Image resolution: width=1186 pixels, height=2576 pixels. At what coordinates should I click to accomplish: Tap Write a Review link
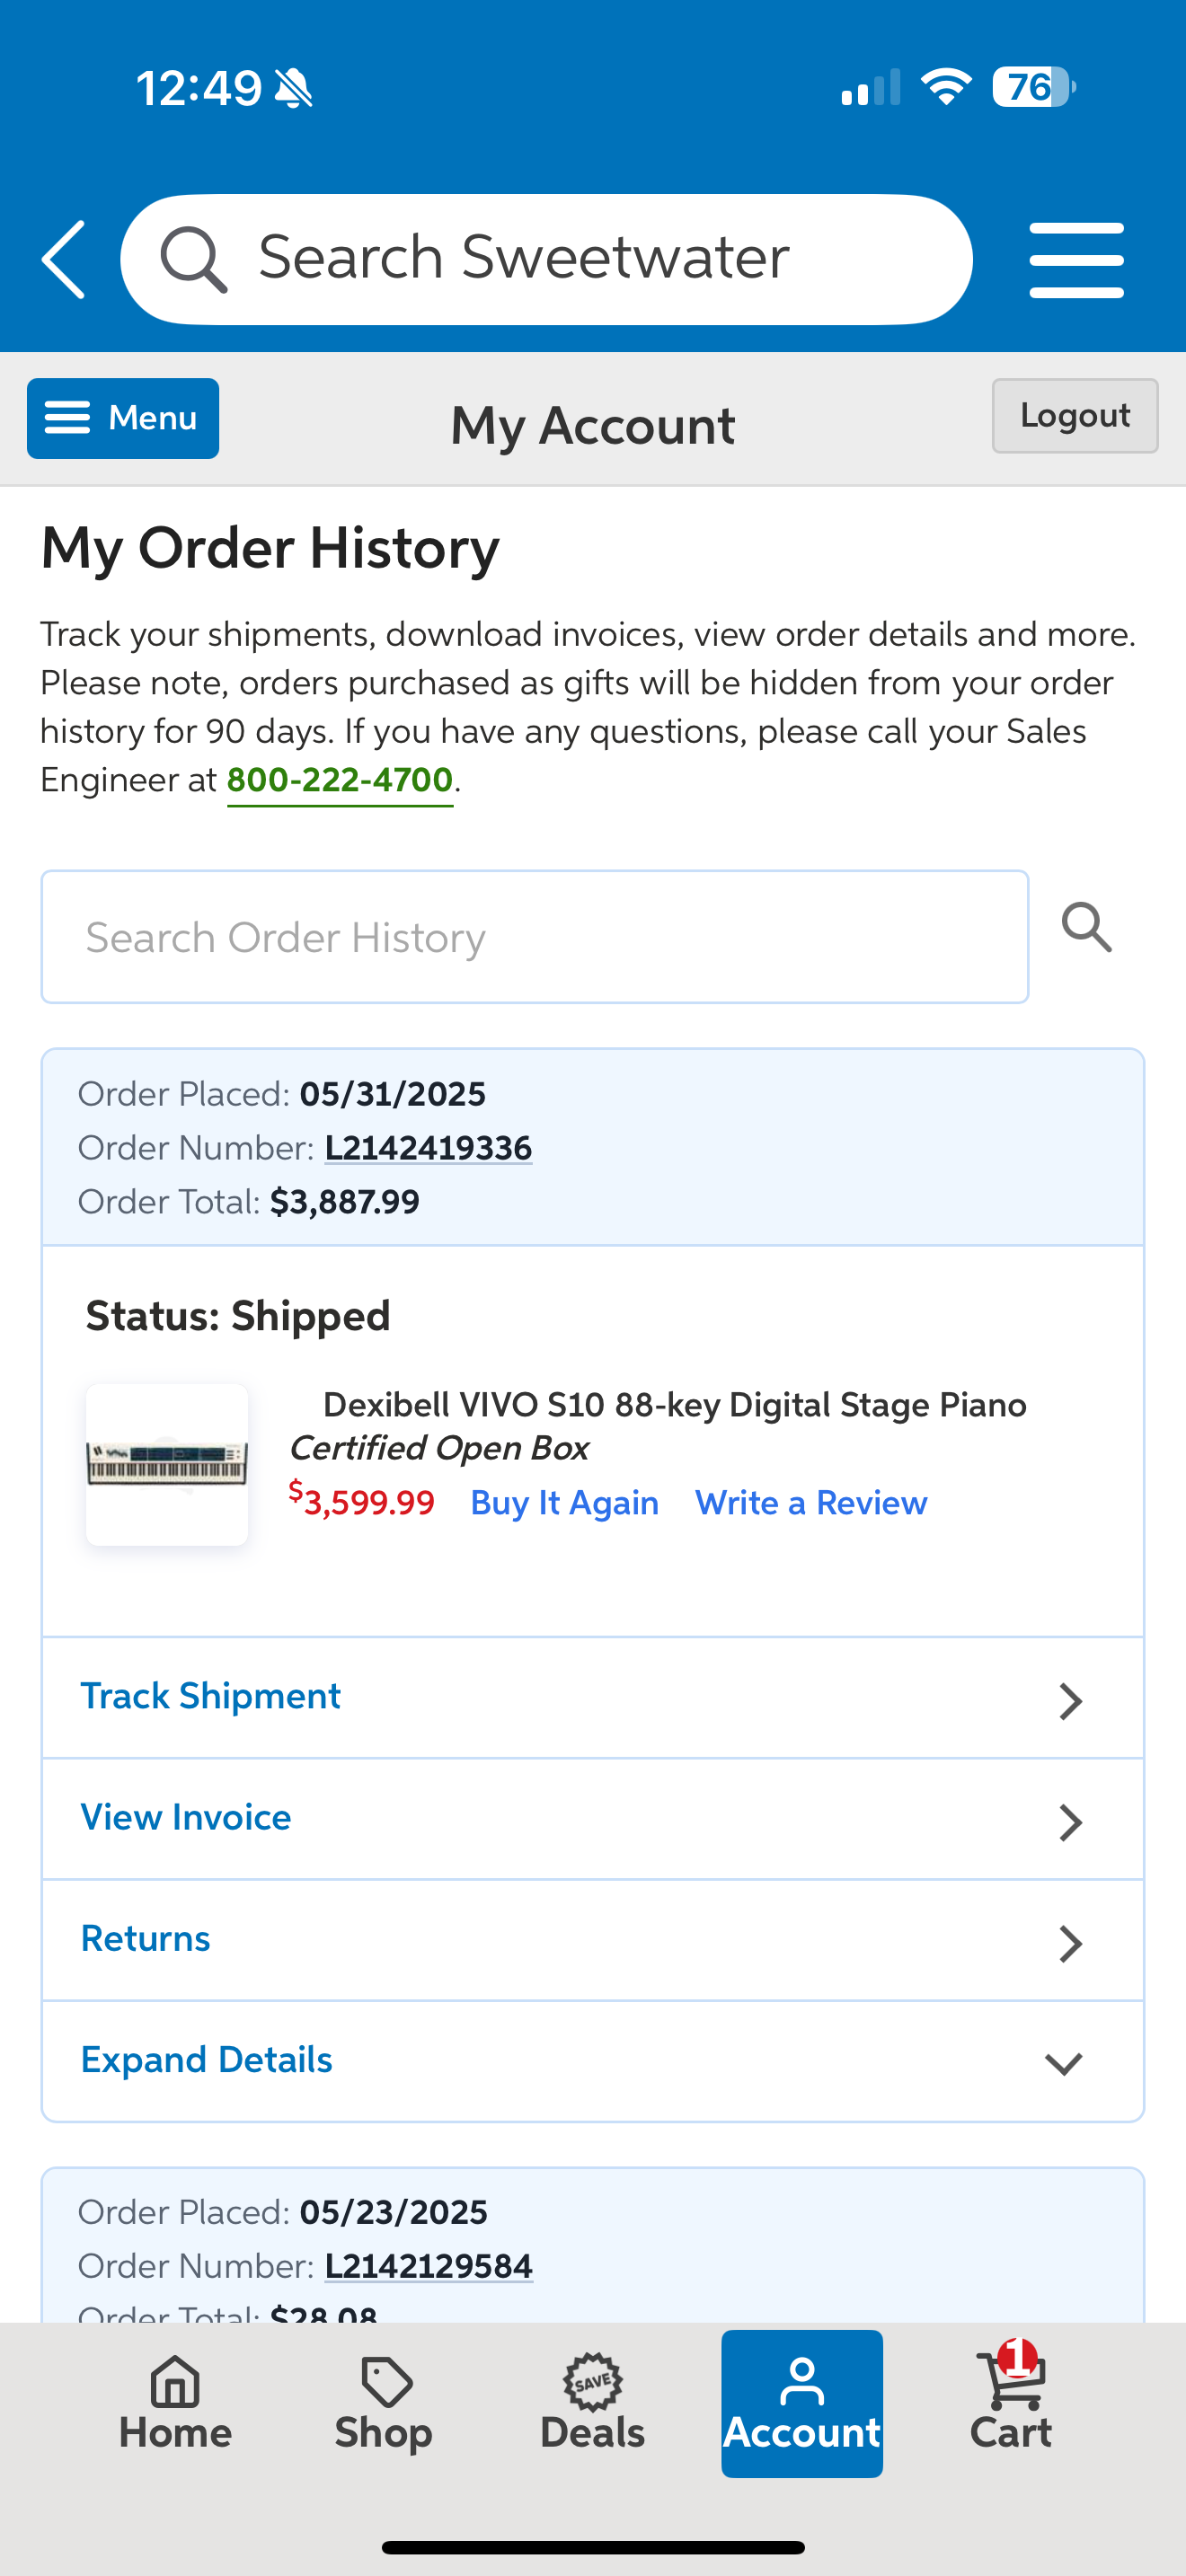pos(811,1503)
